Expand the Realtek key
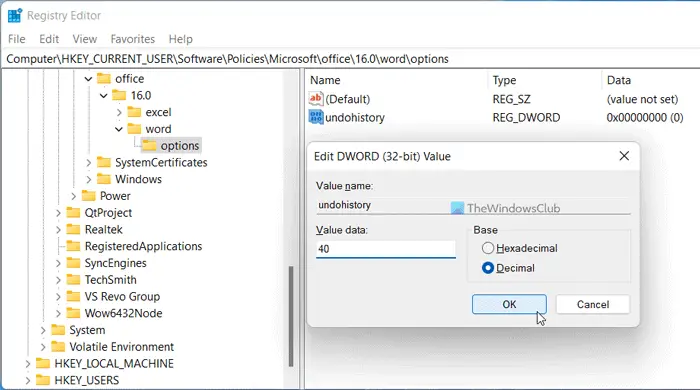 pyautogui.click(x=58, y=230)
